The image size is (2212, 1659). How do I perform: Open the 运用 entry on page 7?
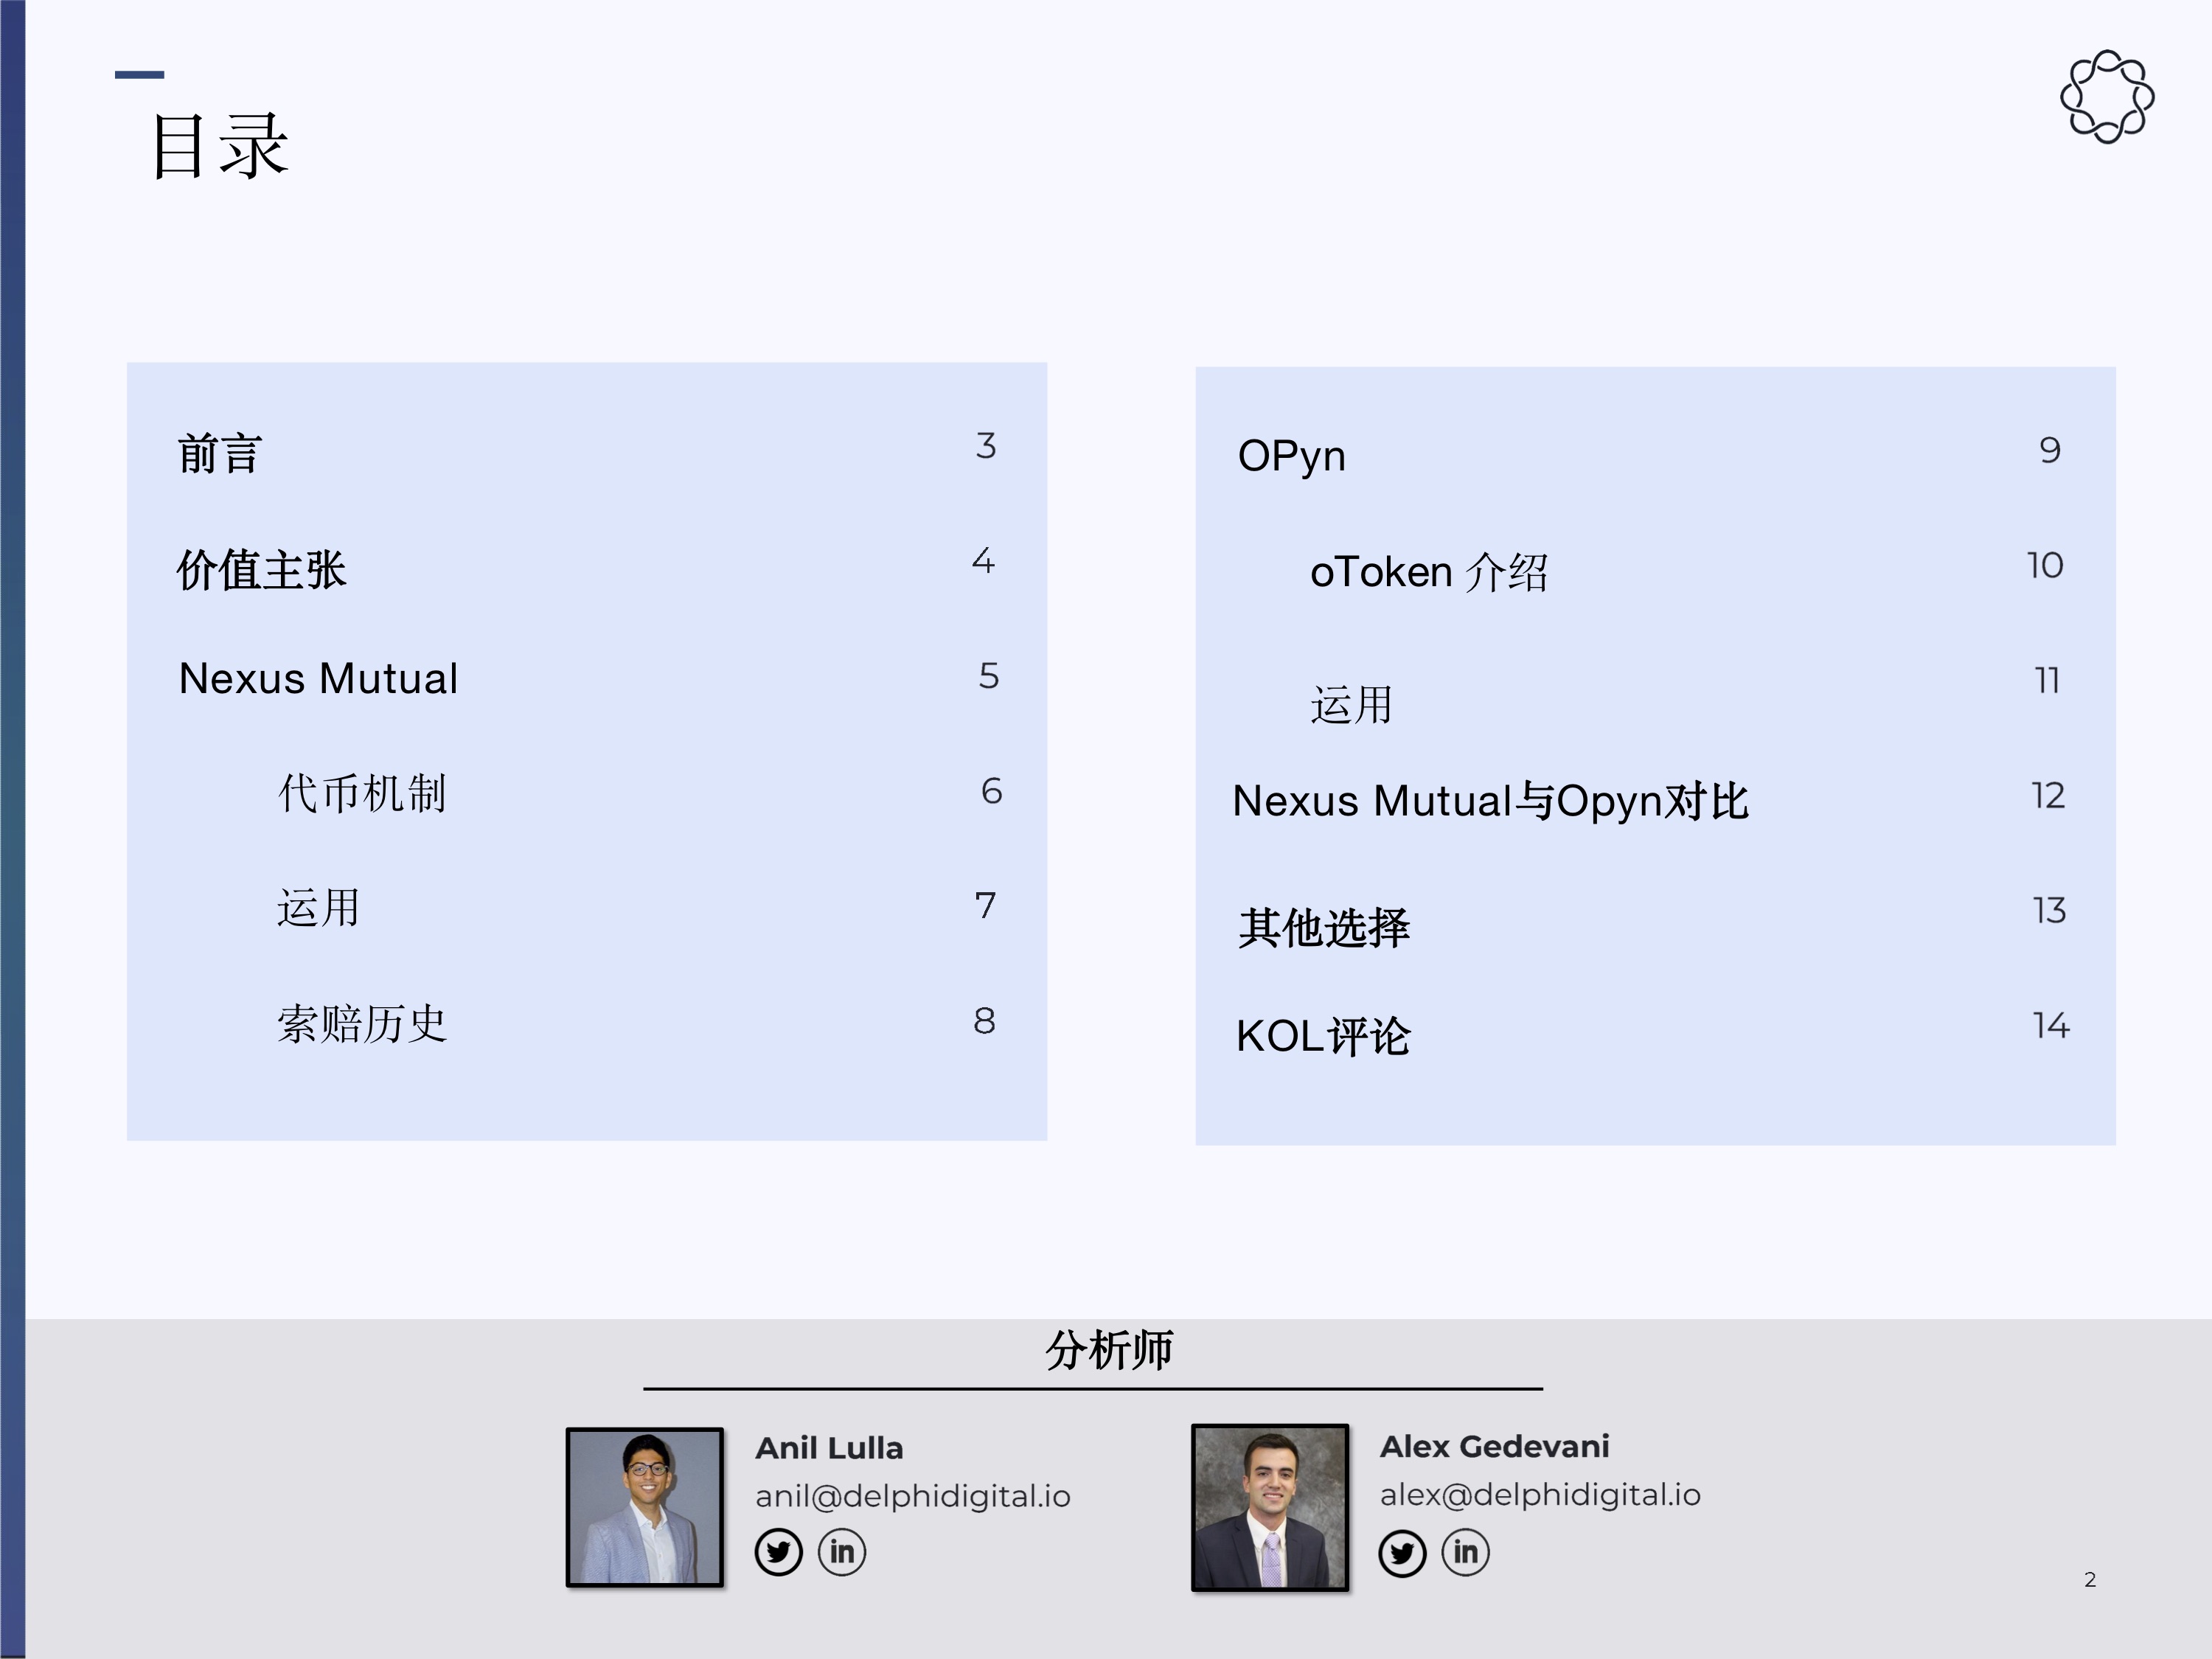(318, 909)
